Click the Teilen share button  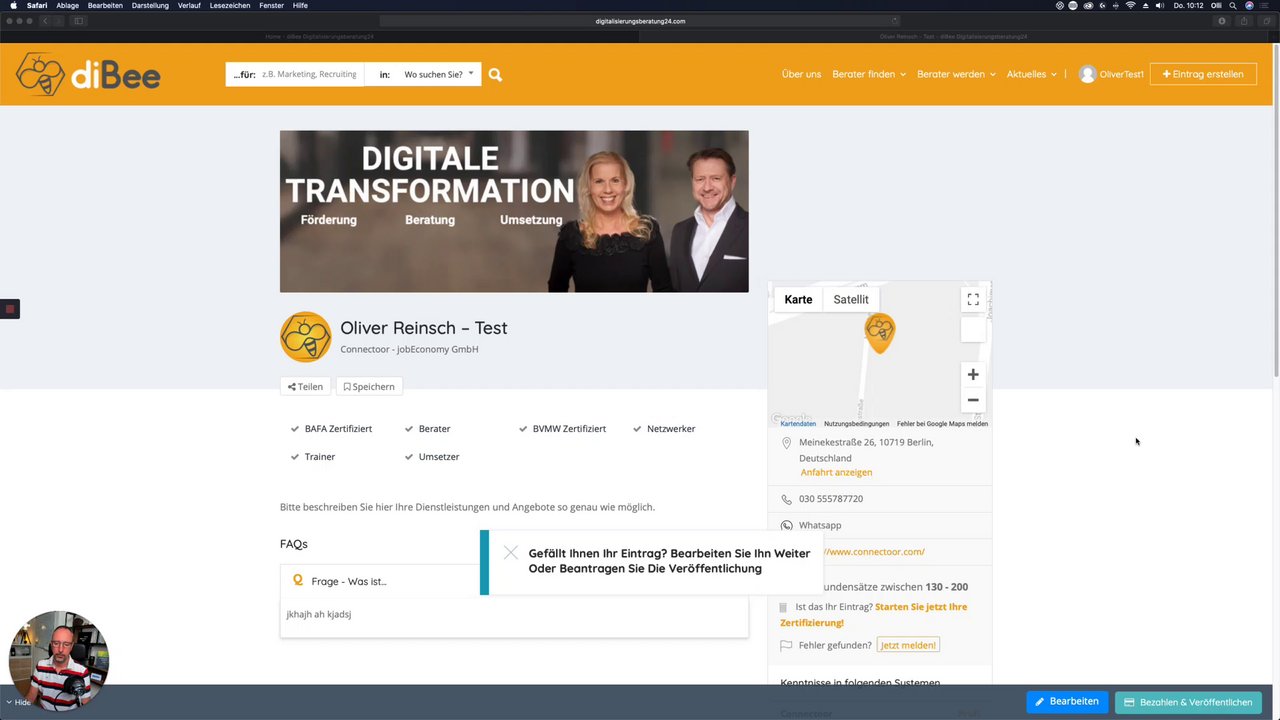[305, 387]
